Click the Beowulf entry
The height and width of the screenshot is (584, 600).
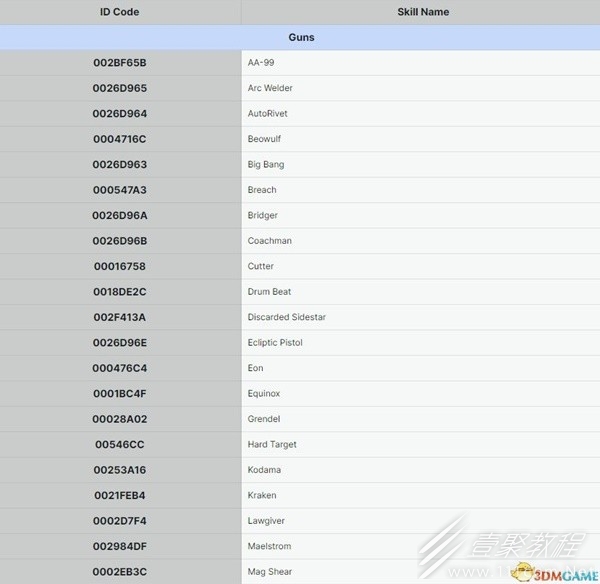pyautogui.click(x=264, y=139)
